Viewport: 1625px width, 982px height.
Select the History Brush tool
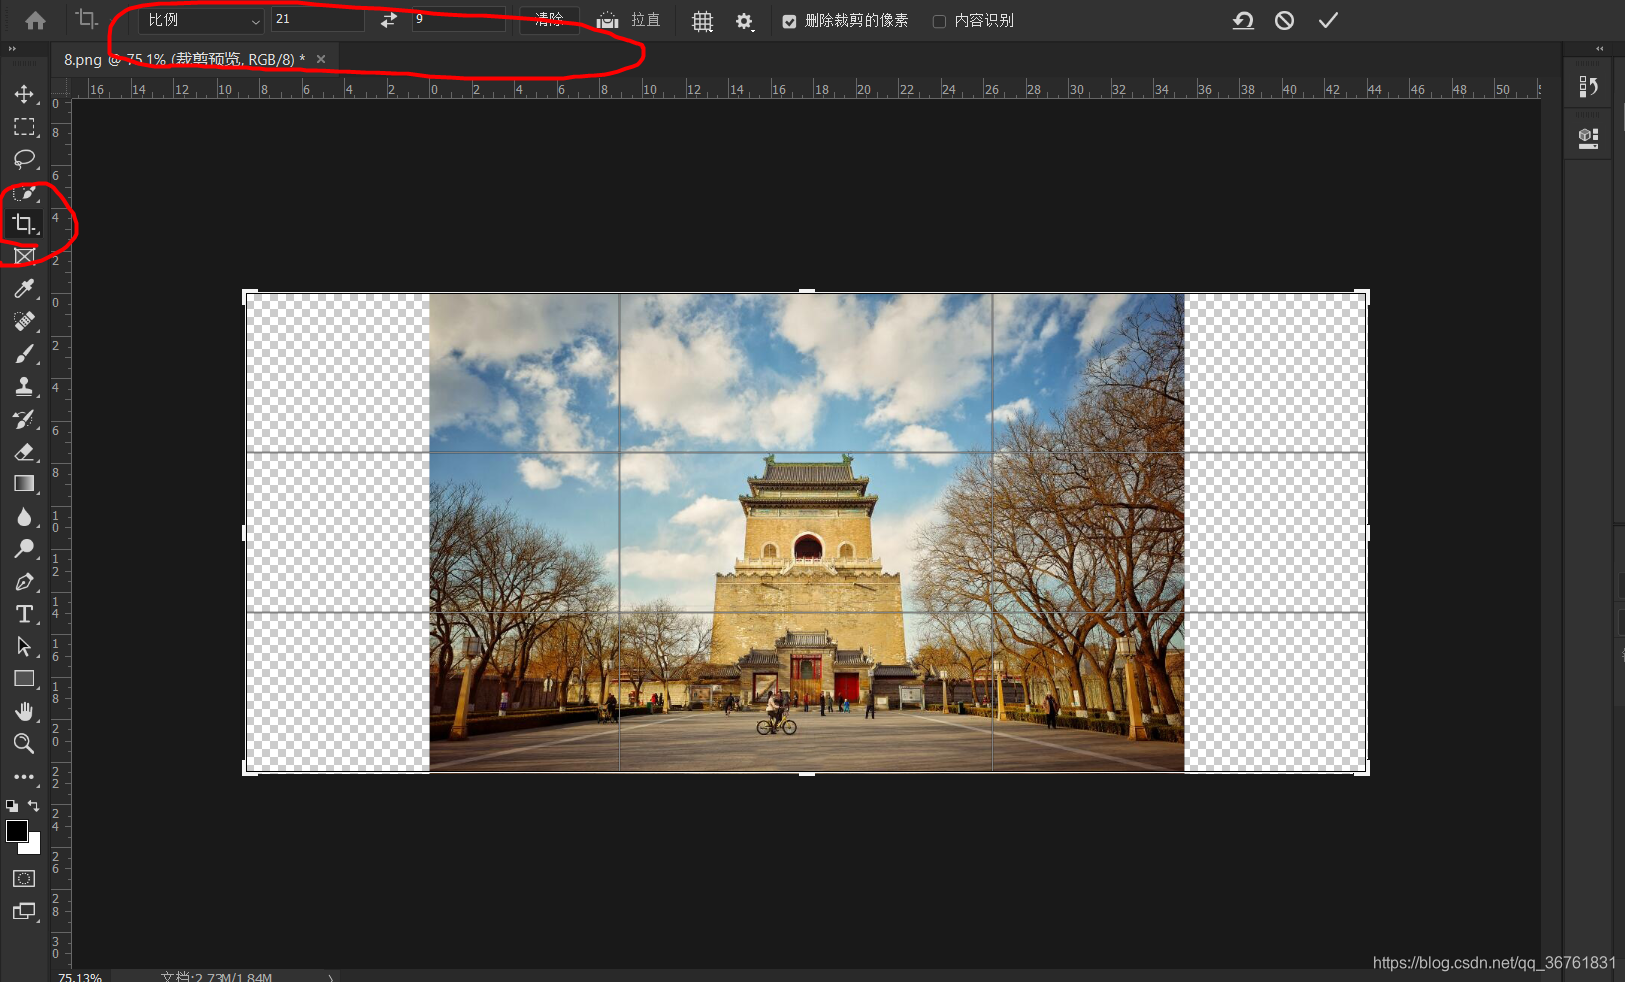click(24, 419)
